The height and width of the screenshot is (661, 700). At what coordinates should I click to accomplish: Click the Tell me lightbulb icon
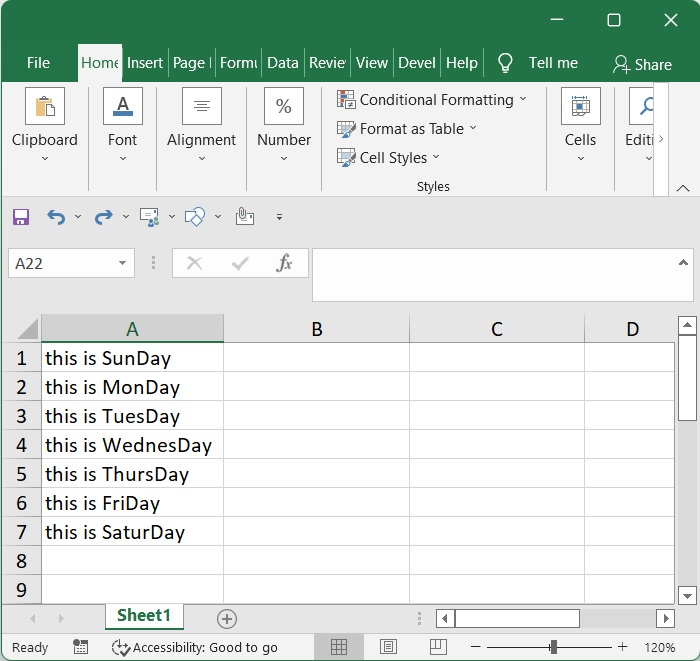click(506, 63)
